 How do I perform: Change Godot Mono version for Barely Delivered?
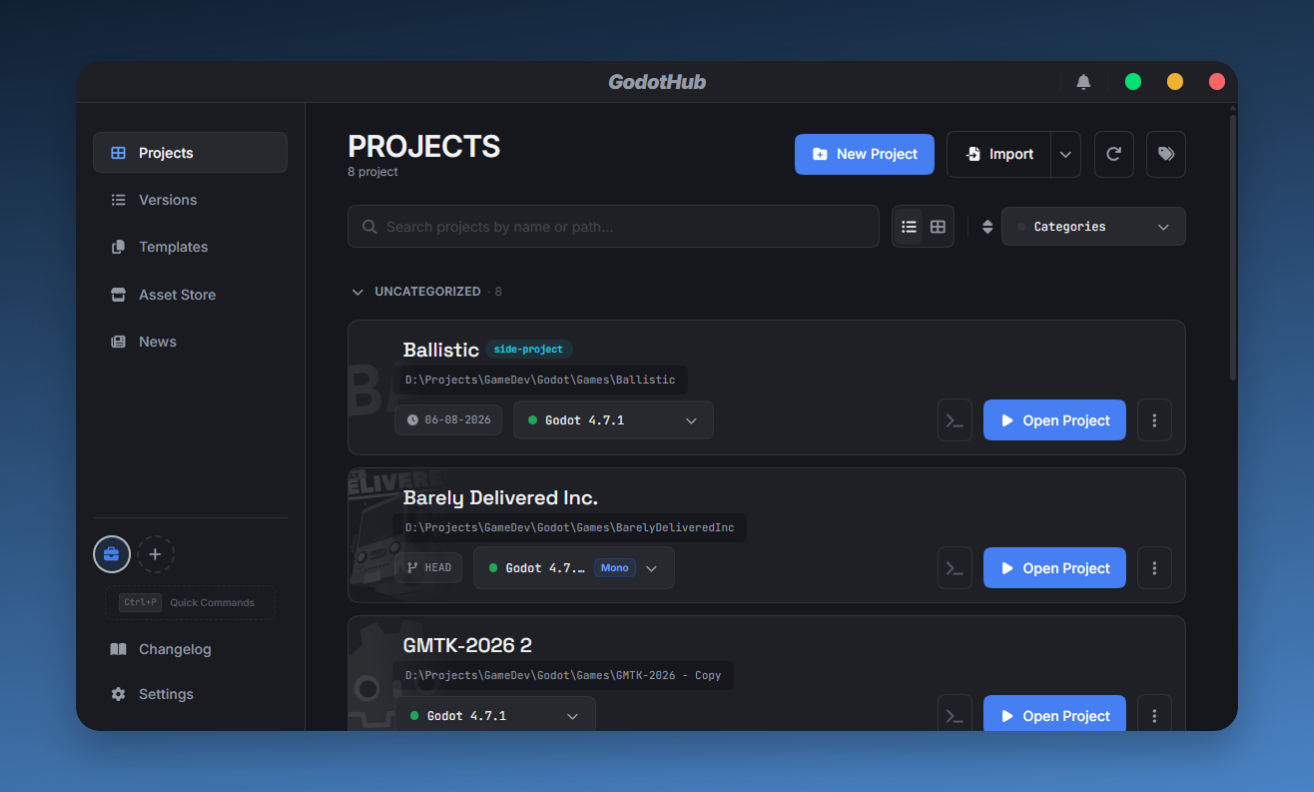click(574, 568)
